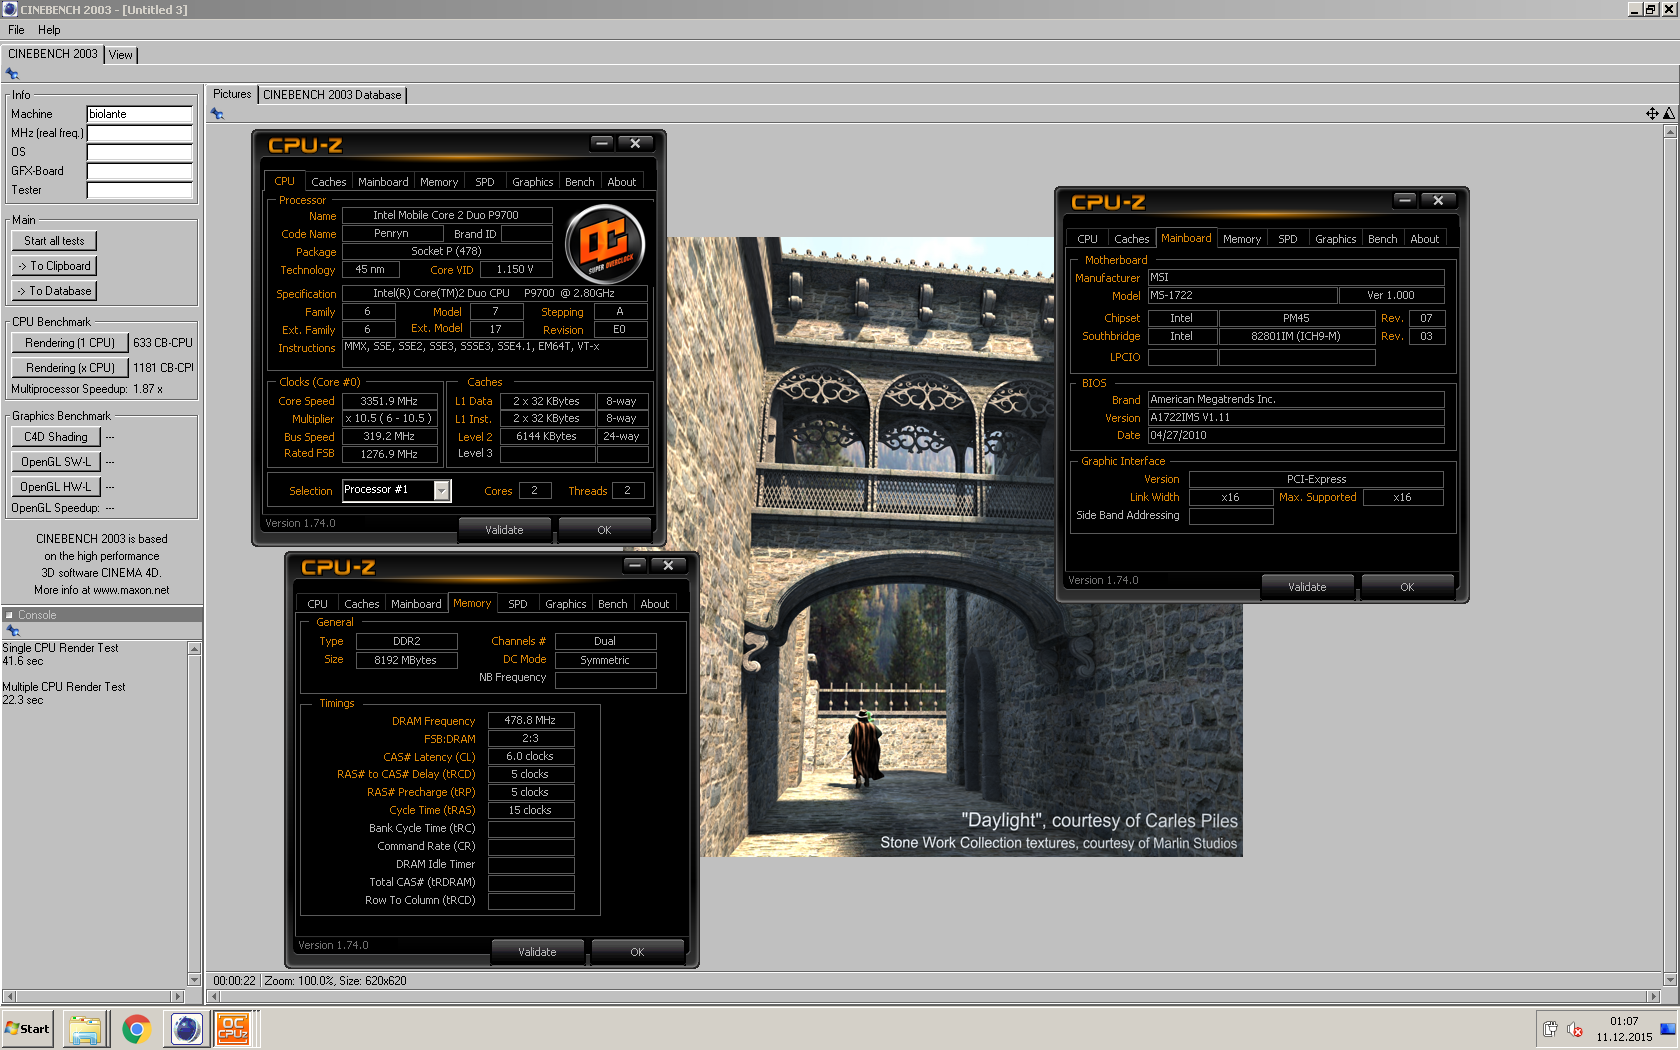
Task: Click the Machine input field
Action: pos(139,114)
